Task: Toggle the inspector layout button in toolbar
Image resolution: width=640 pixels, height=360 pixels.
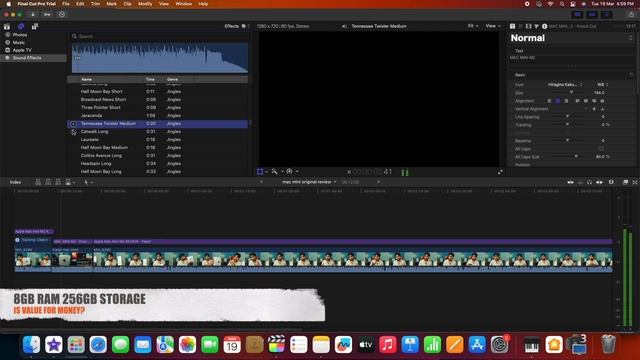Action: click(x=607, y=14)
